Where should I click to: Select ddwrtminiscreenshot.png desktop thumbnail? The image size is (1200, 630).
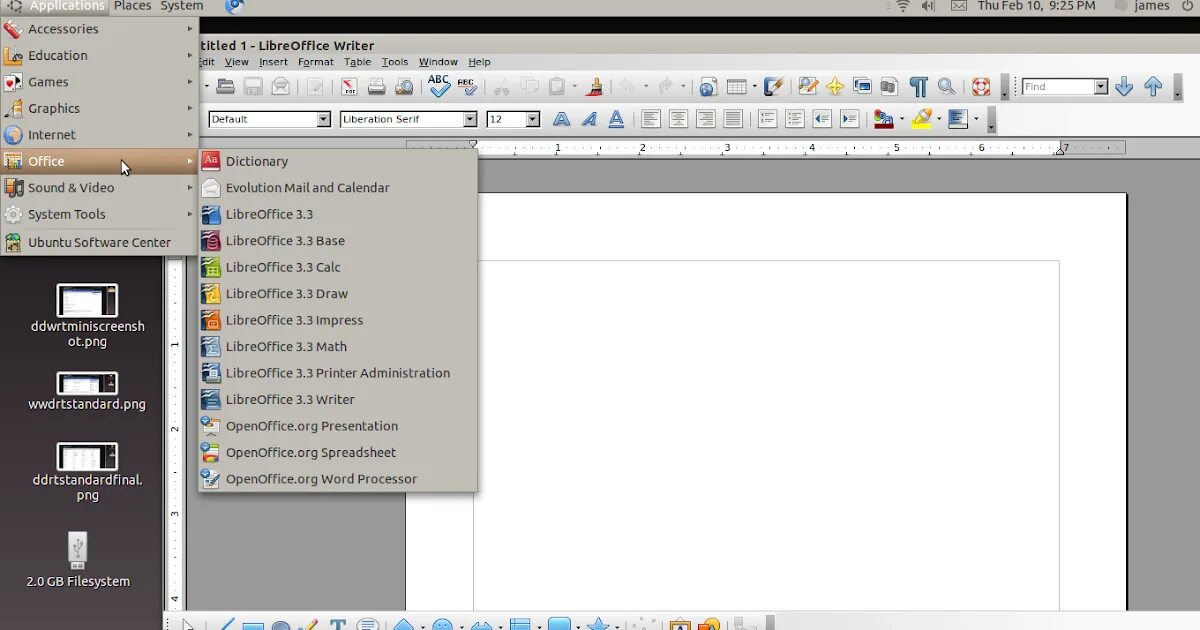(87, 300)
